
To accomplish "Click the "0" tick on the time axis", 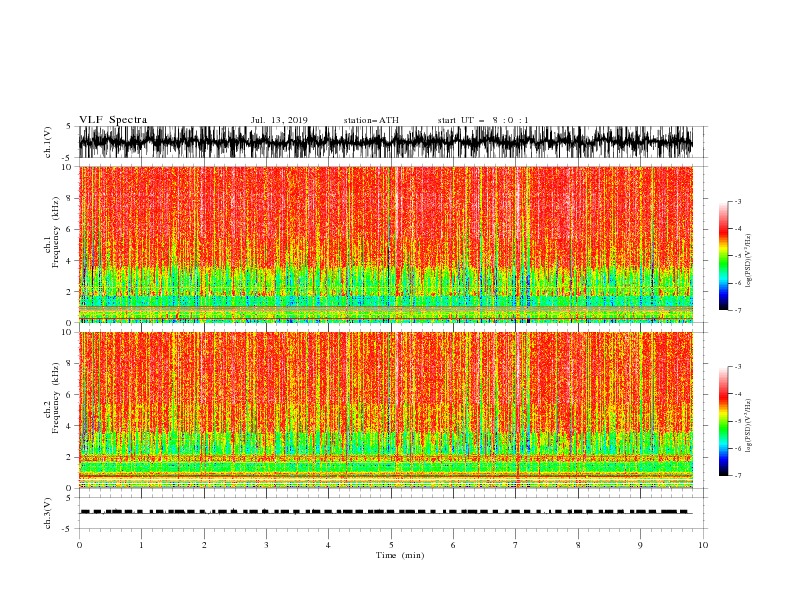I will [x=79, y=545].
